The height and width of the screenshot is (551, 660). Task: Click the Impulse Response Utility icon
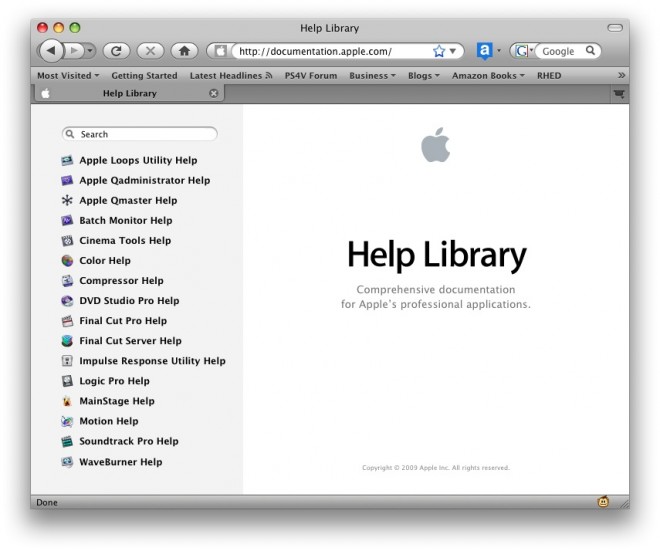tap(67, 361)
